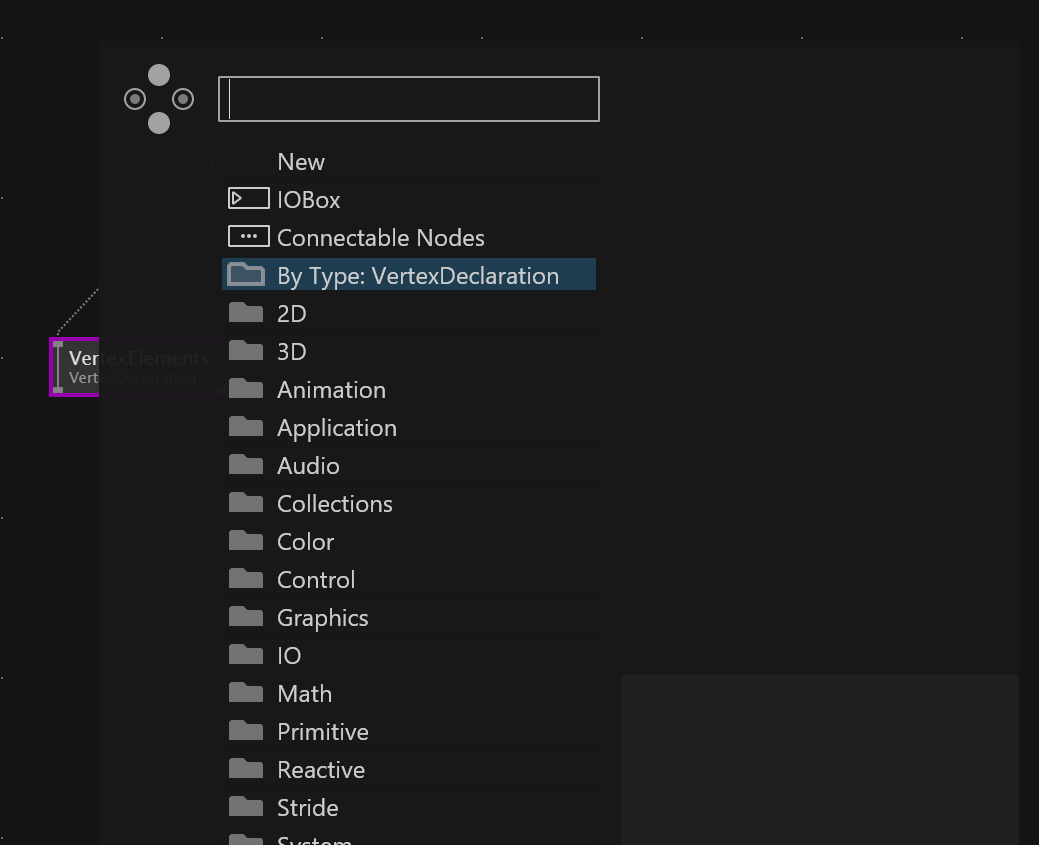Expand the Collections category
The width and height of the screenshot is (1039, 845).
(334, 504)
